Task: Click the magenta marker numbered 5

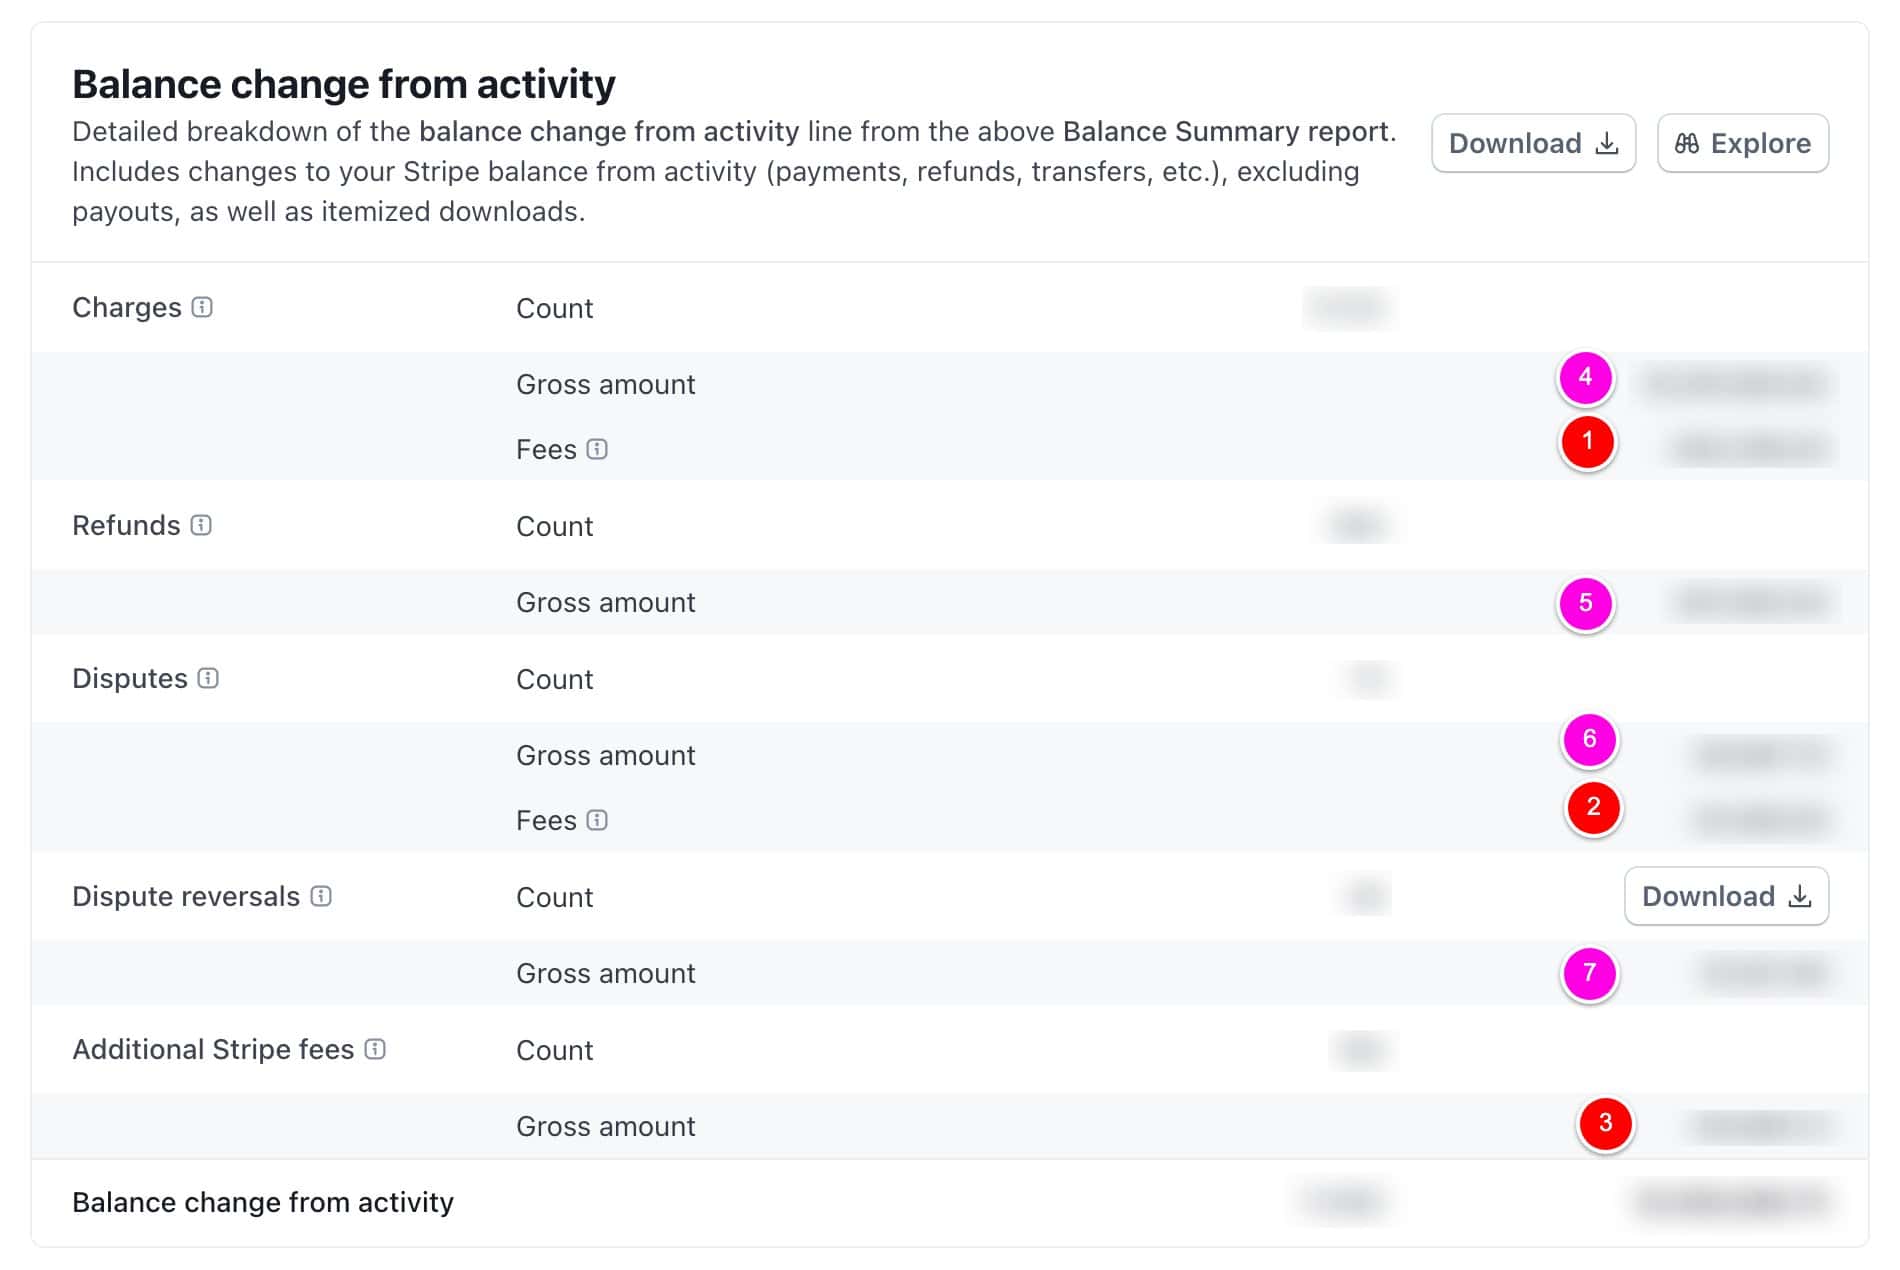Action: pos(1585,603)
